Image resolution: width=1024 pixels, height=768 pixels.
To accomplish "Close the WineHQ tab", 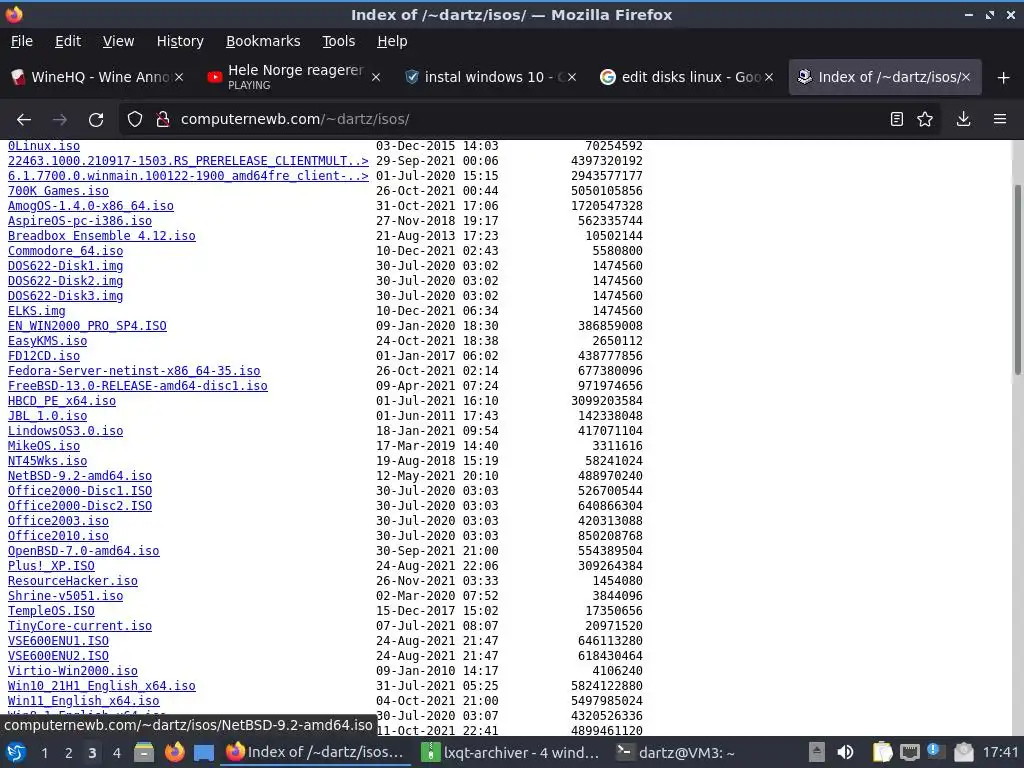I will 179,77.
